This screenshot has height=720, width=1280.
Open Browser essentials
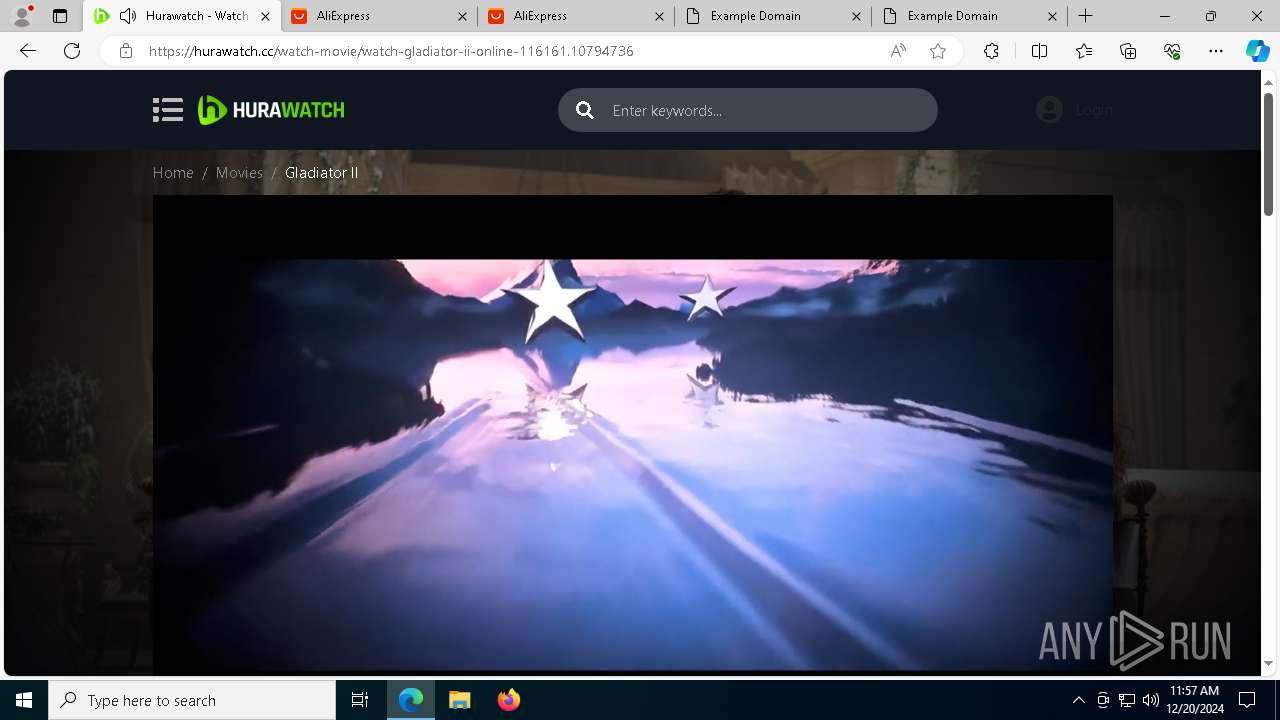point(1172,51)
